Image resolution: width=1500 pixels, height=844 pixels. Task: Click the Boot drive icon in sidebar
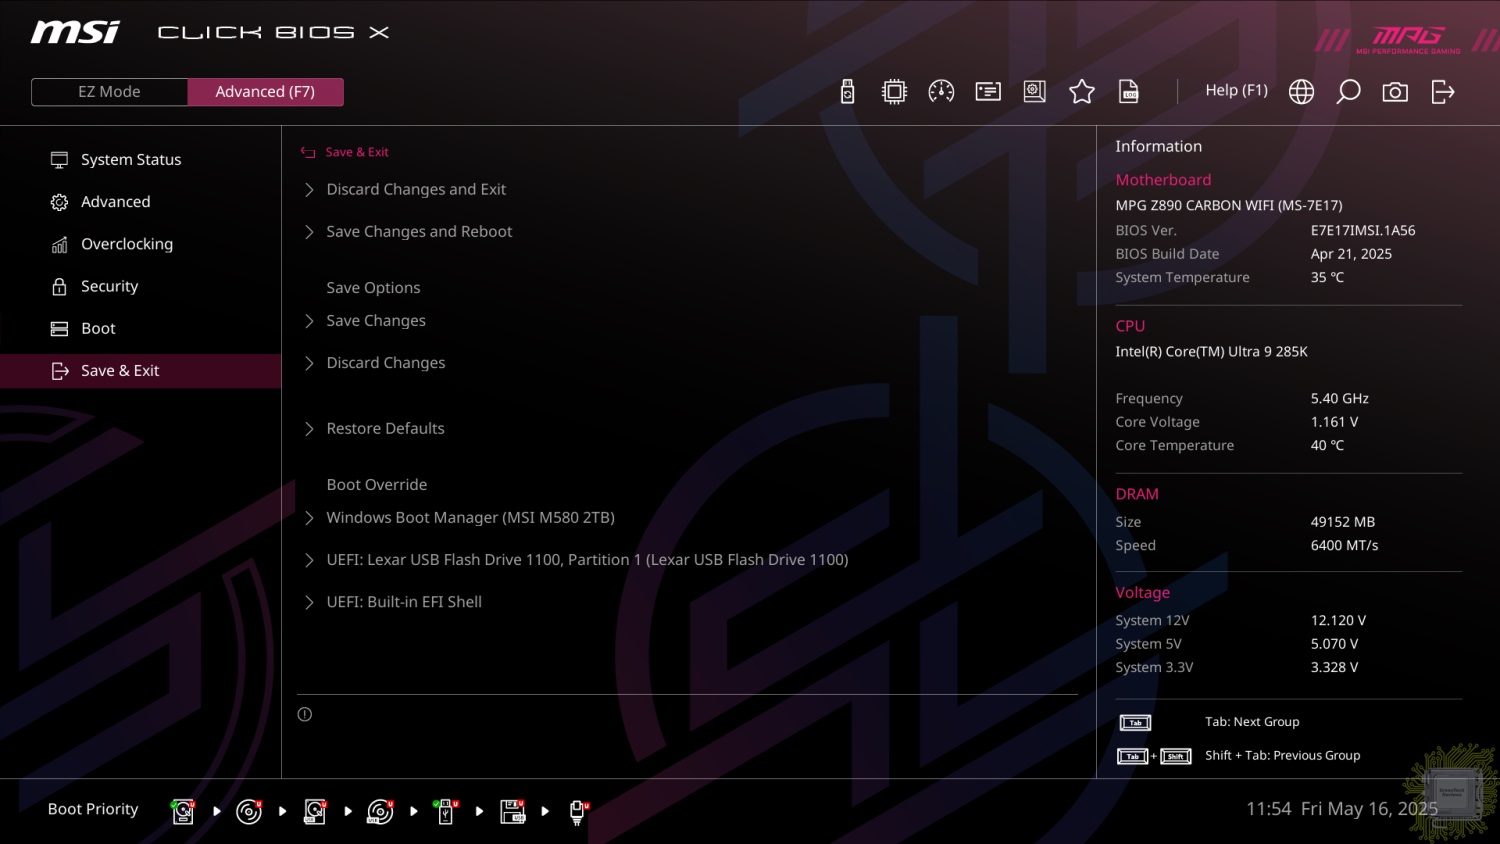point(59,329)
